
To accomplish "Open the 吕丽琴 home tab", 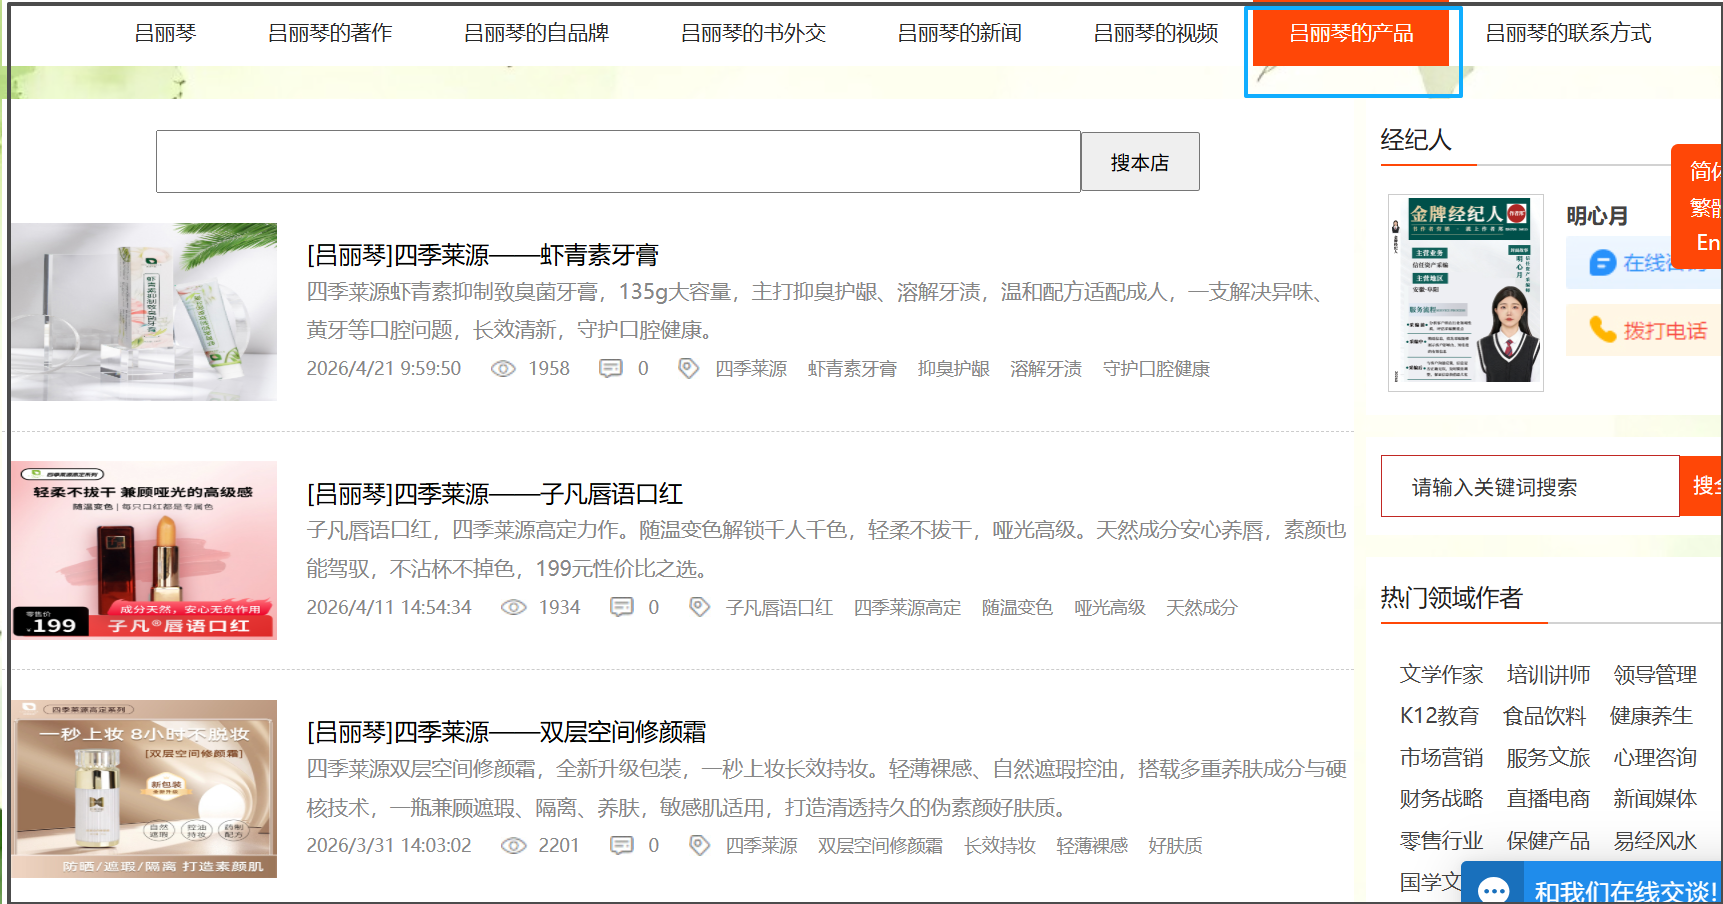I will 165,34.
